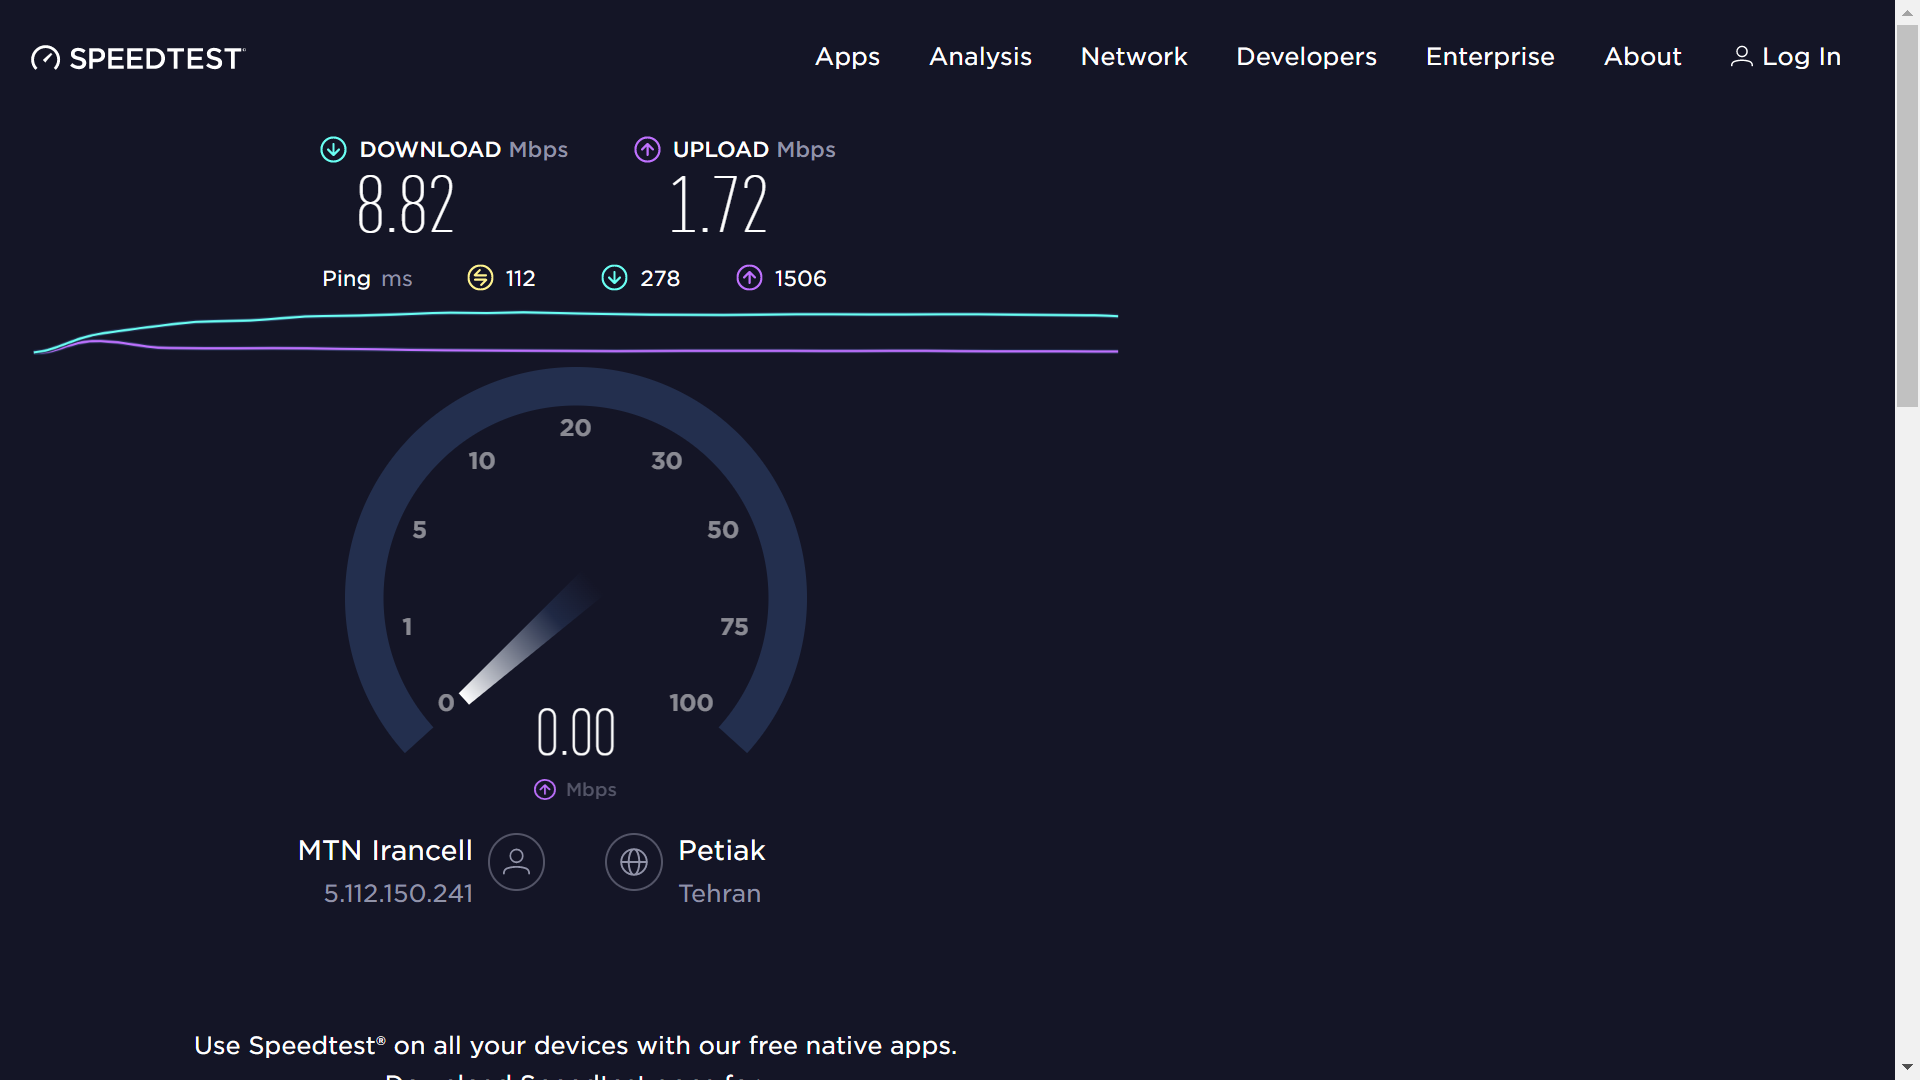
Task: Click the speedometer gauge needle
Action: coord(527,641)
